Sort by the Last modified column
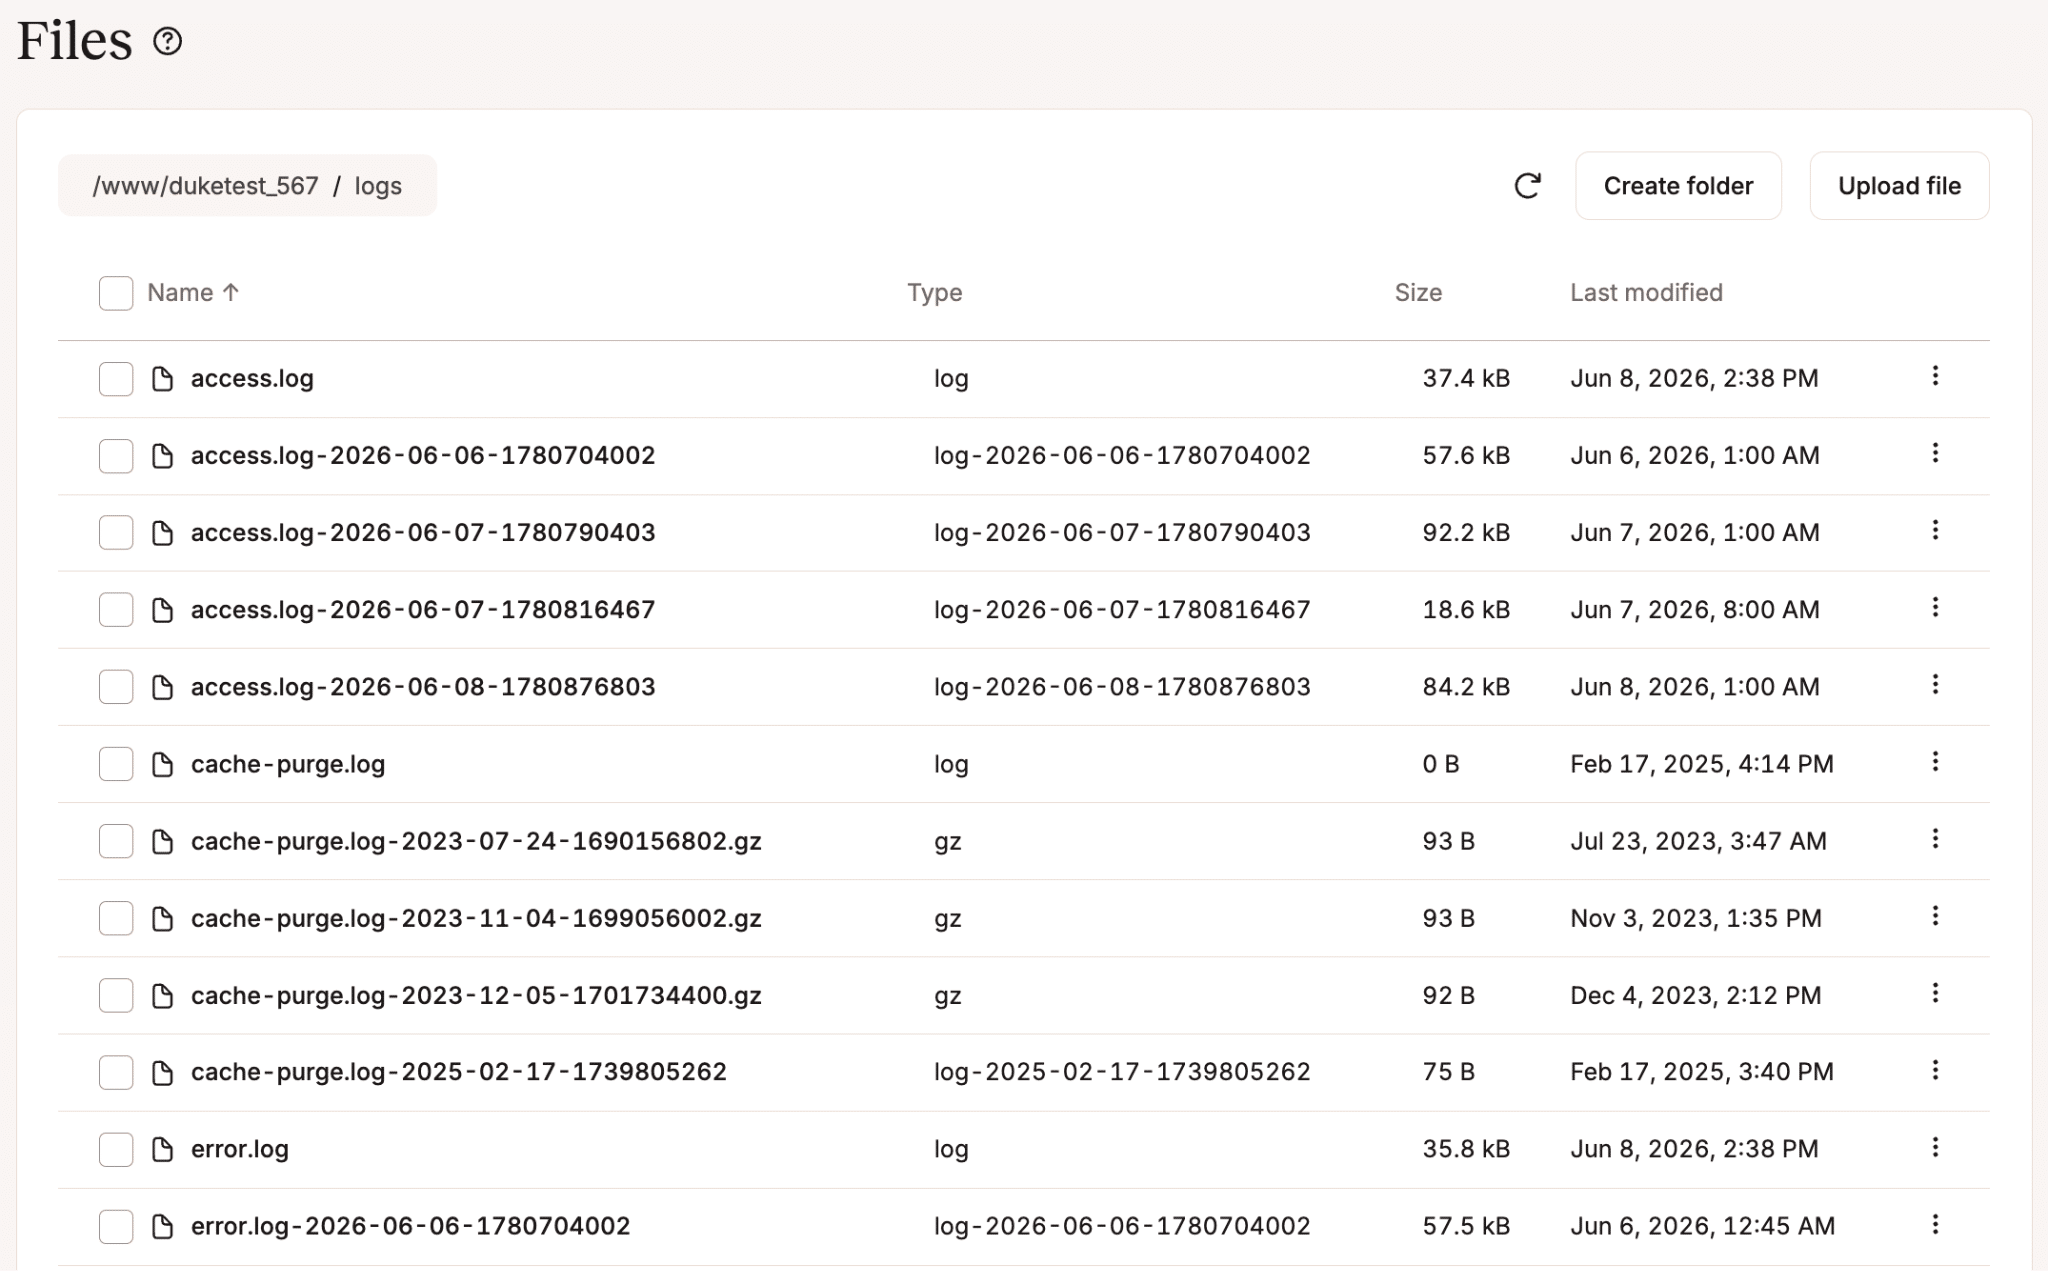The width and height of the screenshot is (2048, 1271). point(1646,293)
